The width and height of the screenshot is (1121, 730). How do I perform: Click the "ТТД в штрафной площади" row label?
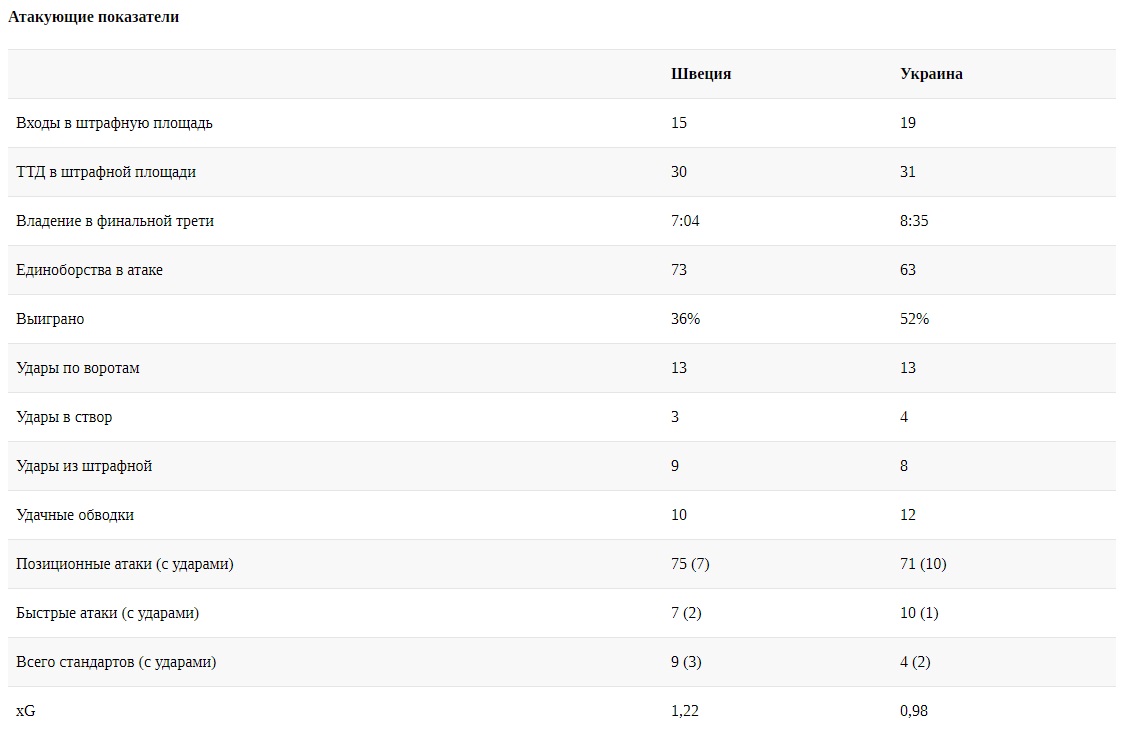tap(106, 172)
